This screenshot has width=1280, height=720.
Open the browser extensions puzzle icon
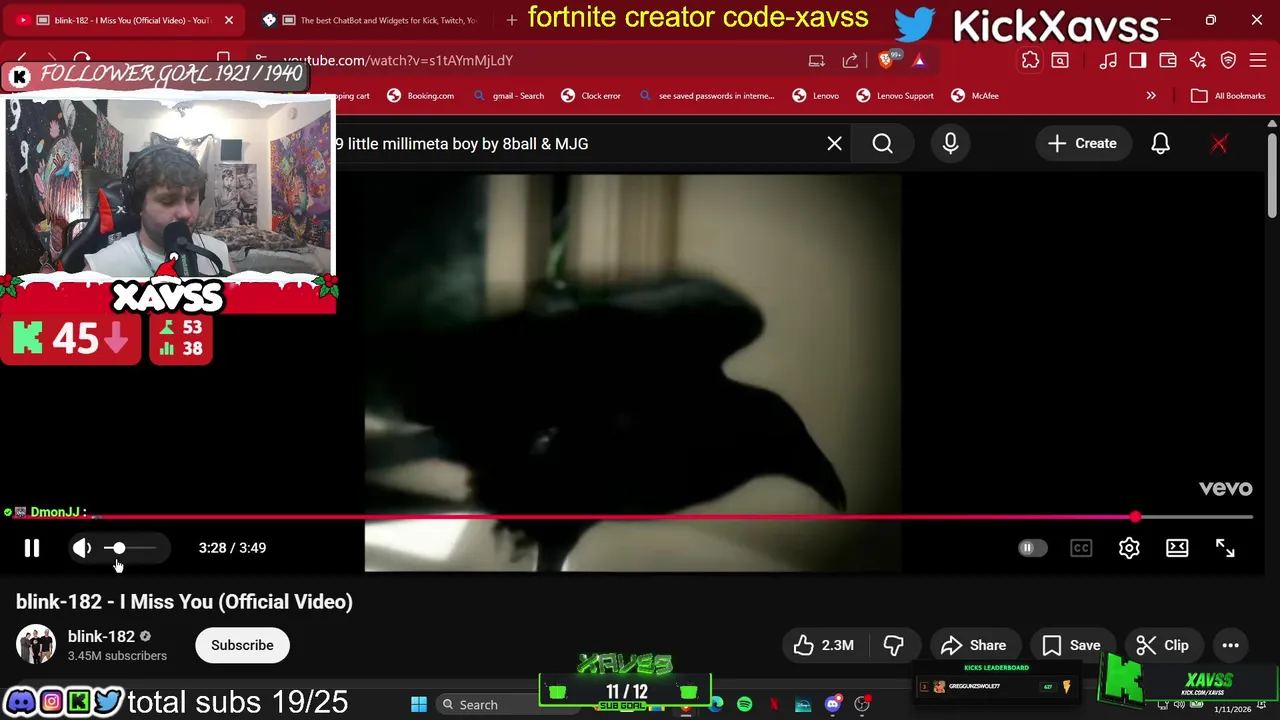pos(1030,60)
